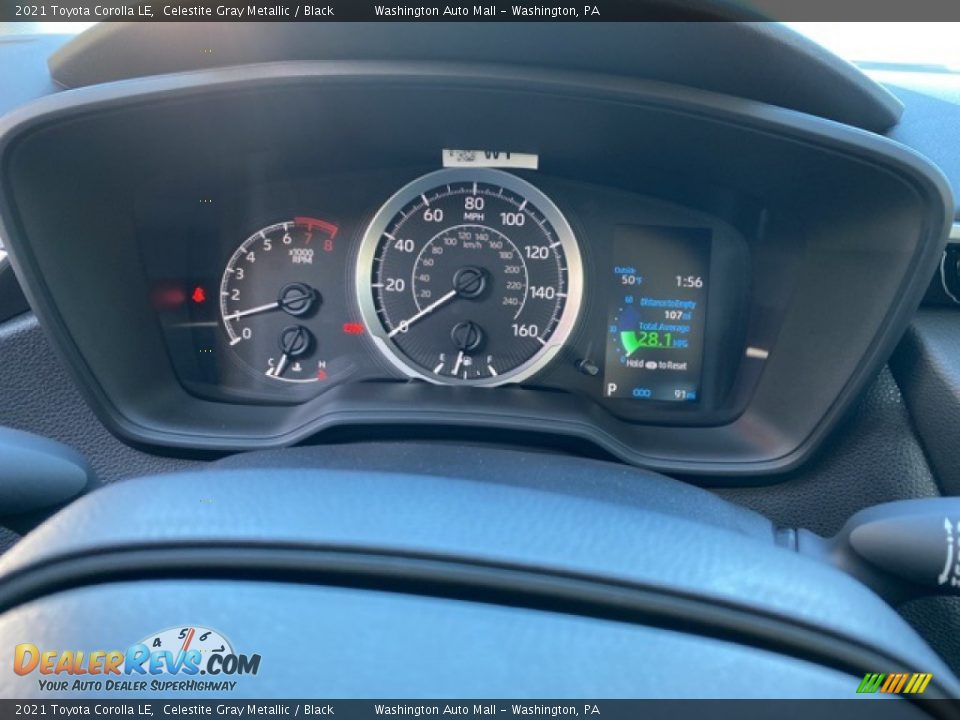This screenshot has width=960, height=720.
Task: Click the tachometer needle hub
Action: [x=297, y=299]
